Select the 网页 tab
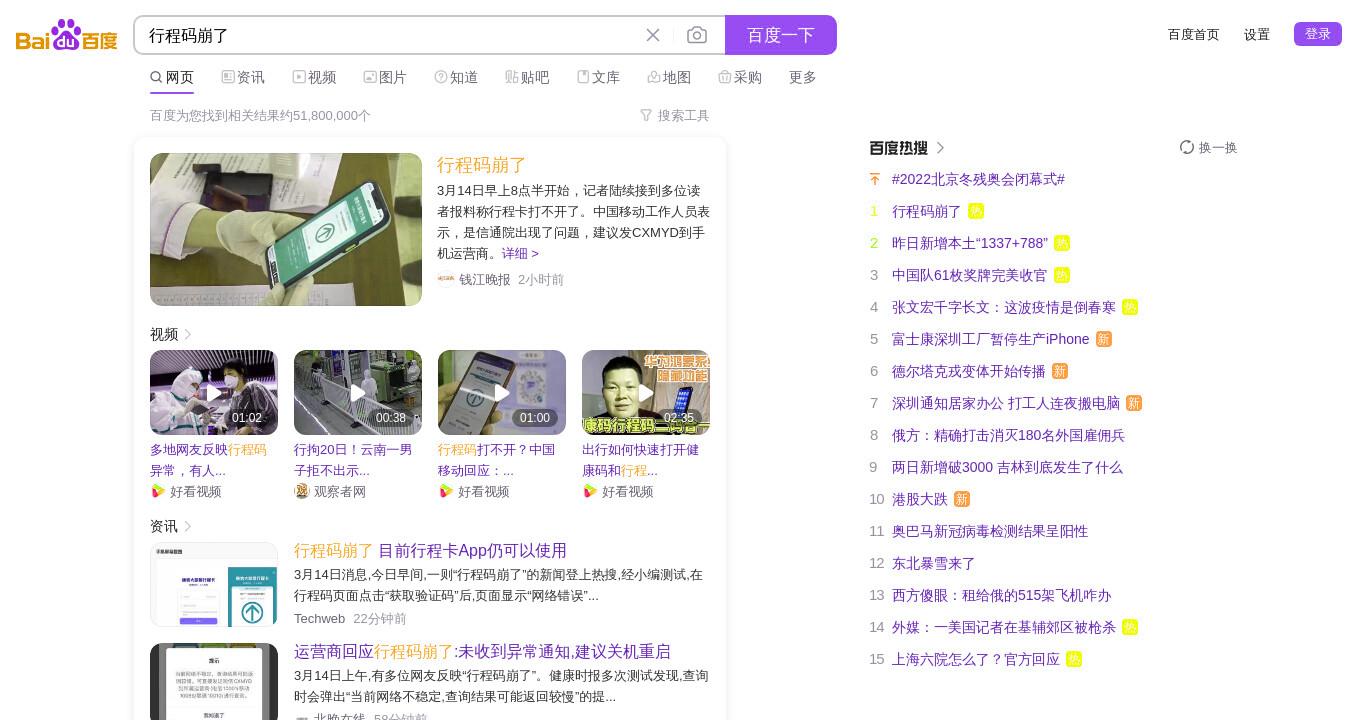 172,77
